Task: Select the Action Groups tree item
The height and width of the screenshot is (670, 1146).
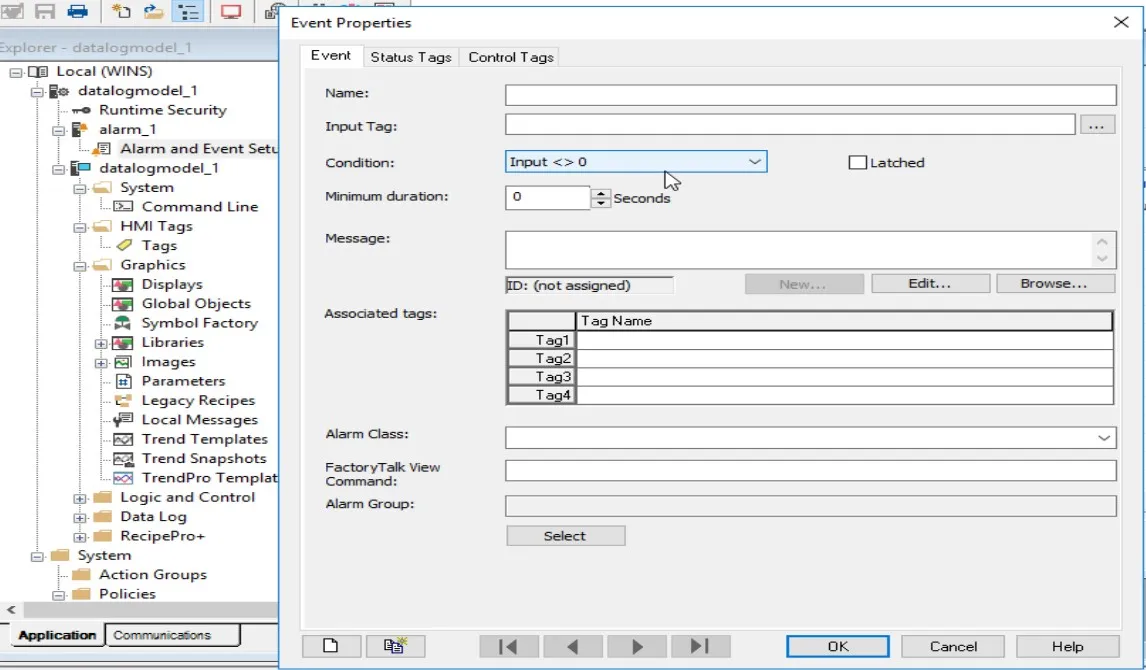Action: [153, 575]
